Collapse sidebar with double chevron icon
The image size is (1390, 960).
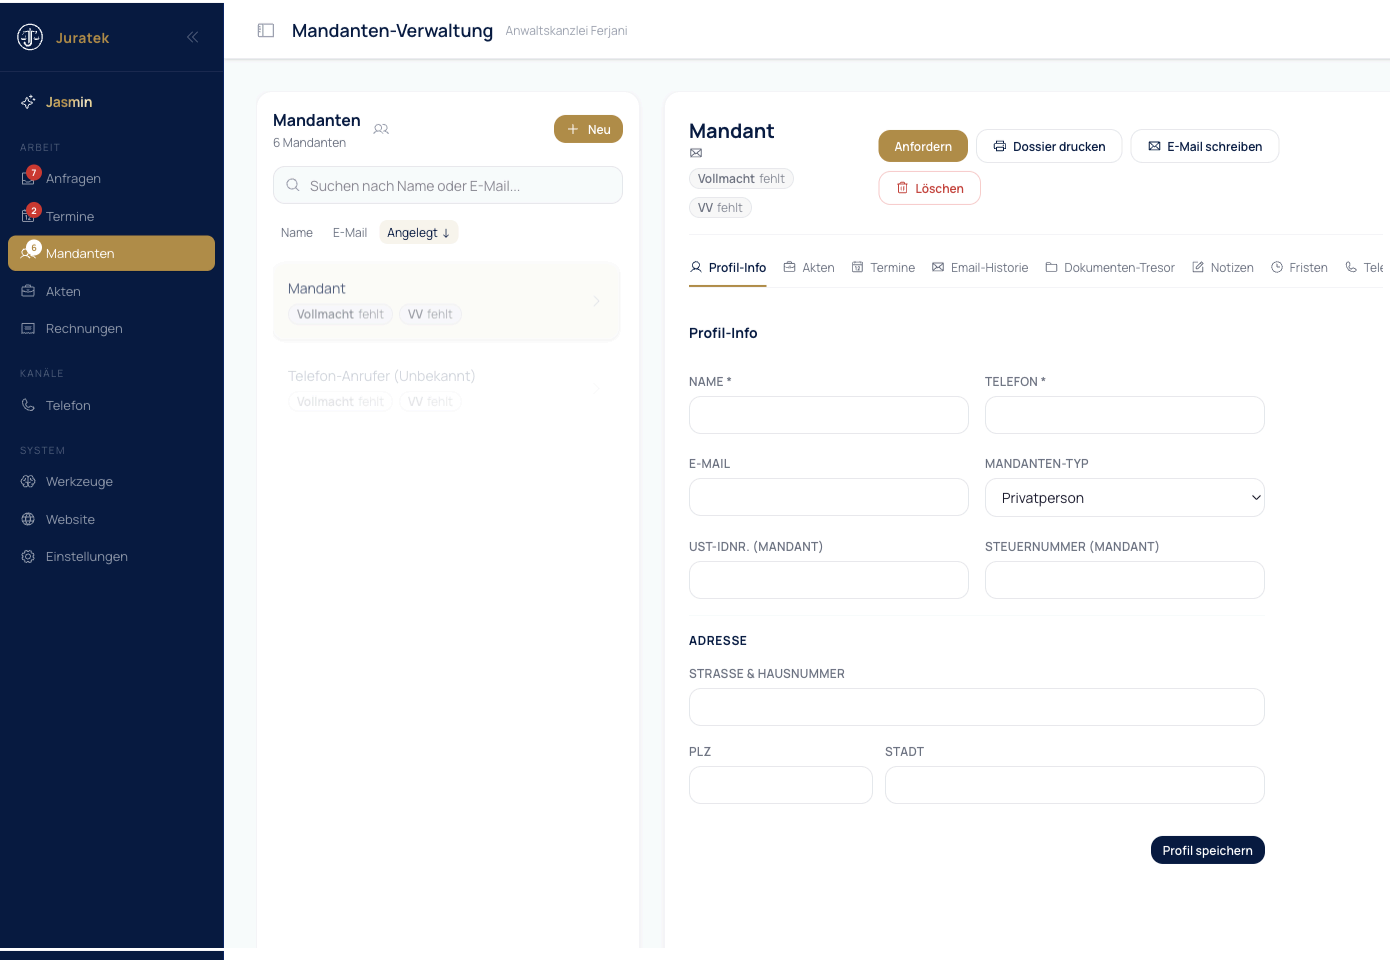pyautogui.click(x=192, y=37)
